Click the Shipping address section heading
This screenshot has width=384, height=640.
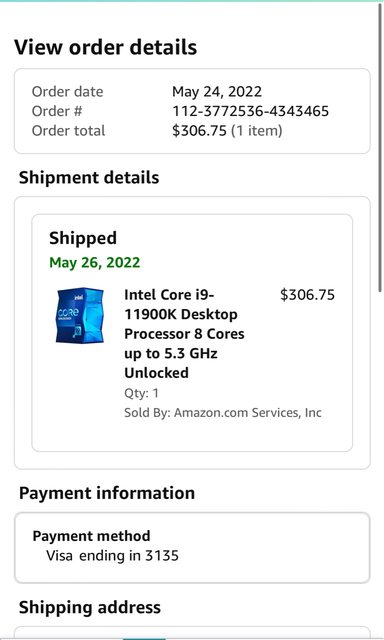click(x=90, y=607)
